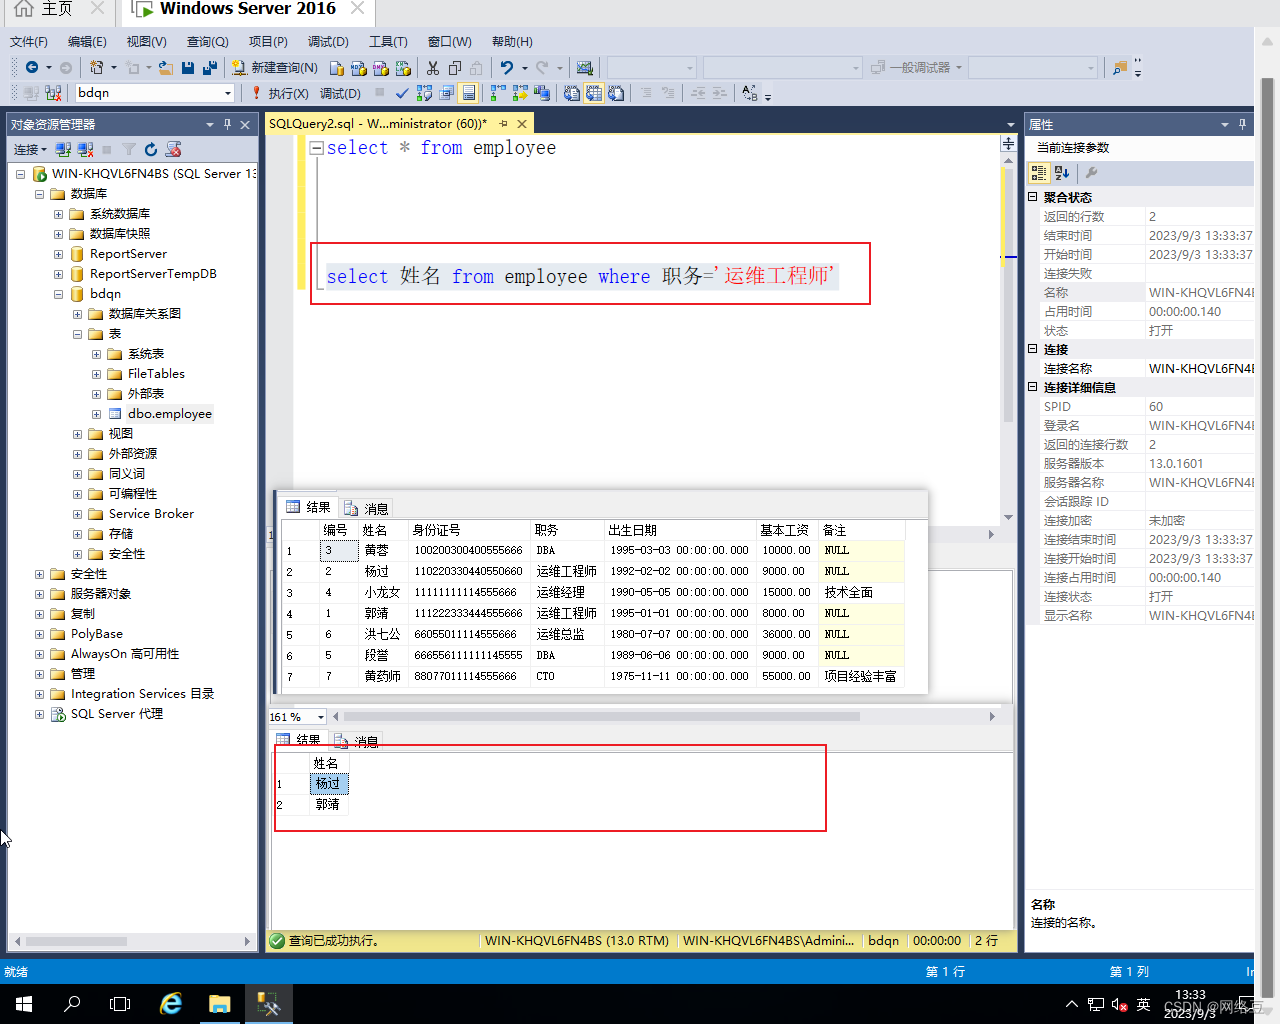Collapse the bdqn database node

click(58, 294)
